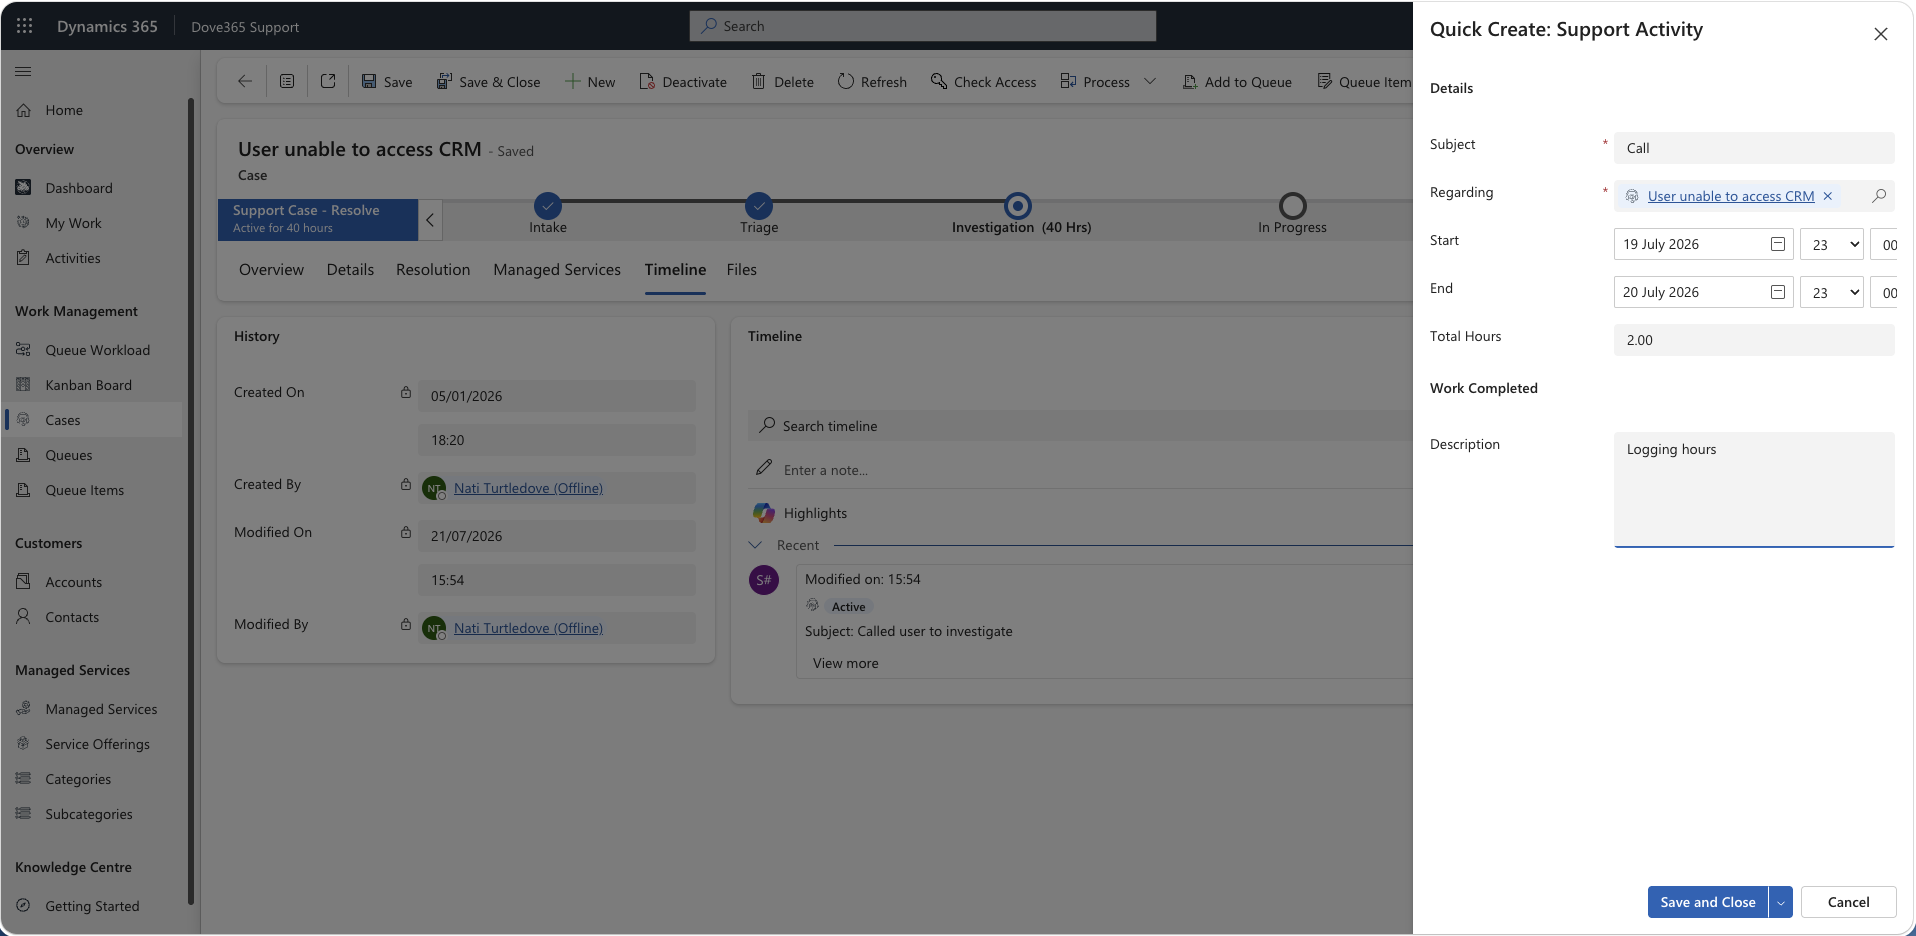Open Service Offerings in the sidebar

(94, 744)
